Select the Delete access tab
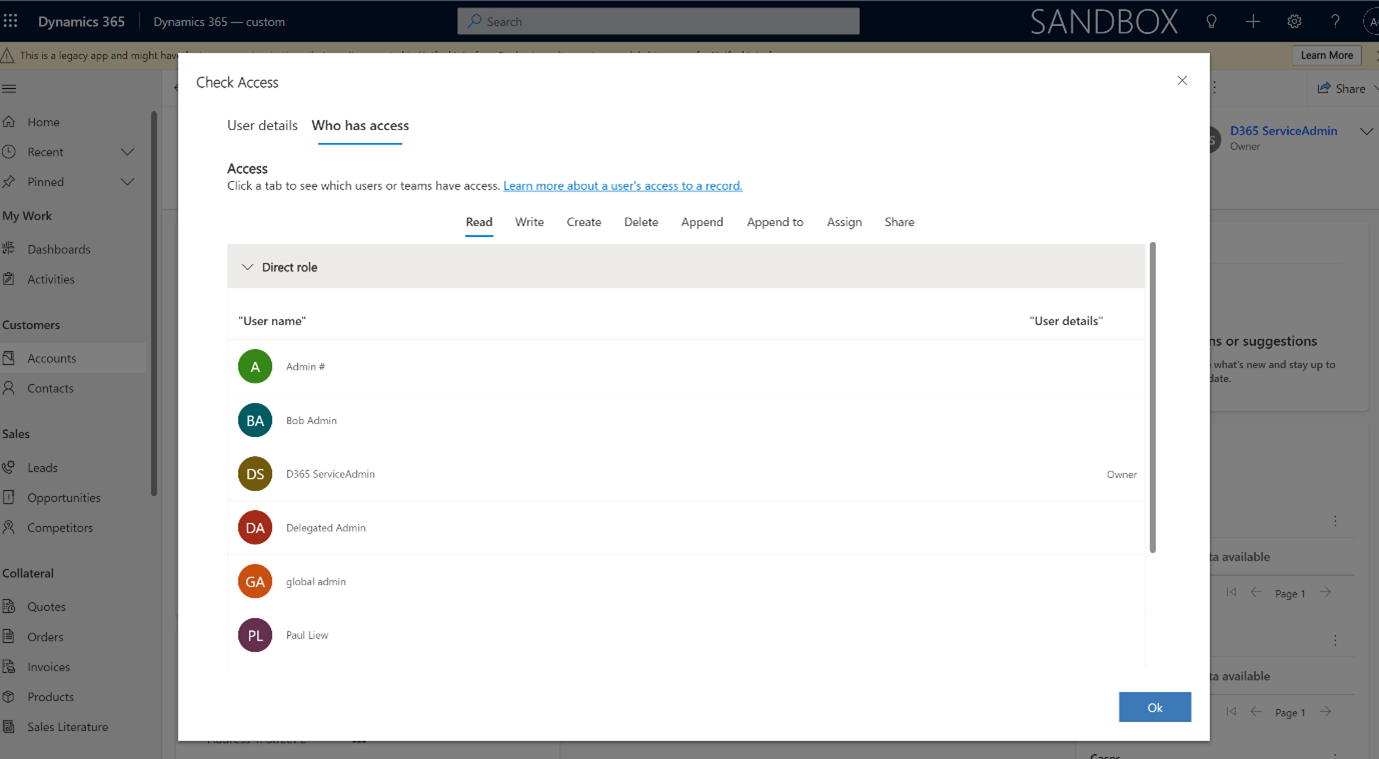Screen dimensions: 1379x759 coord(641,222)
